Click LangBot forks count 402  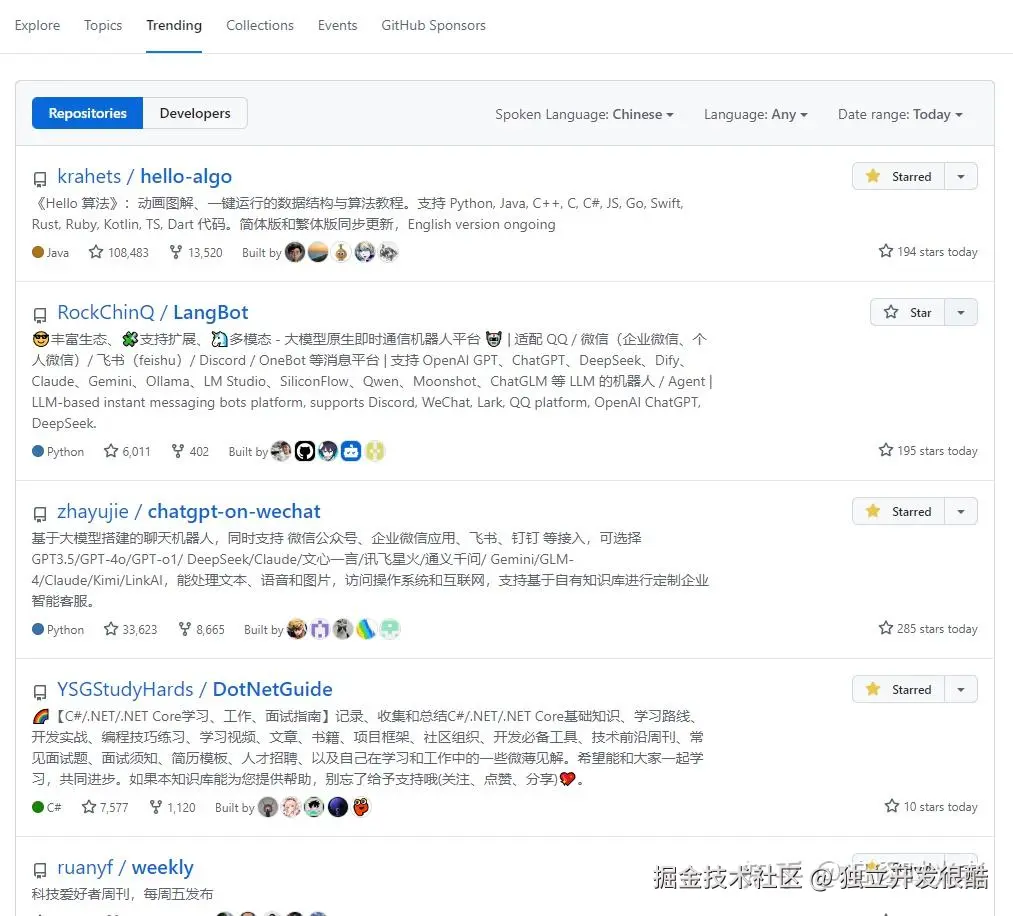point(190,452)
